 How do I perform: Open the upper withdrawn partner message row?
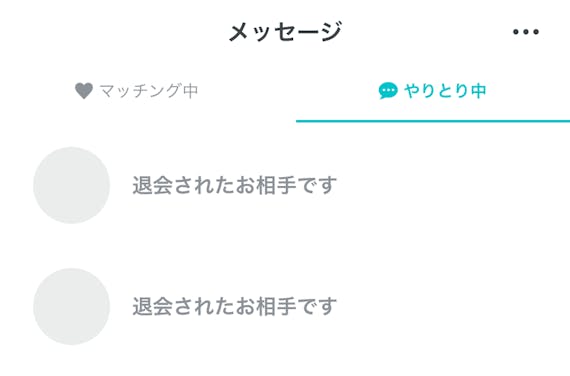coord(285,185)
